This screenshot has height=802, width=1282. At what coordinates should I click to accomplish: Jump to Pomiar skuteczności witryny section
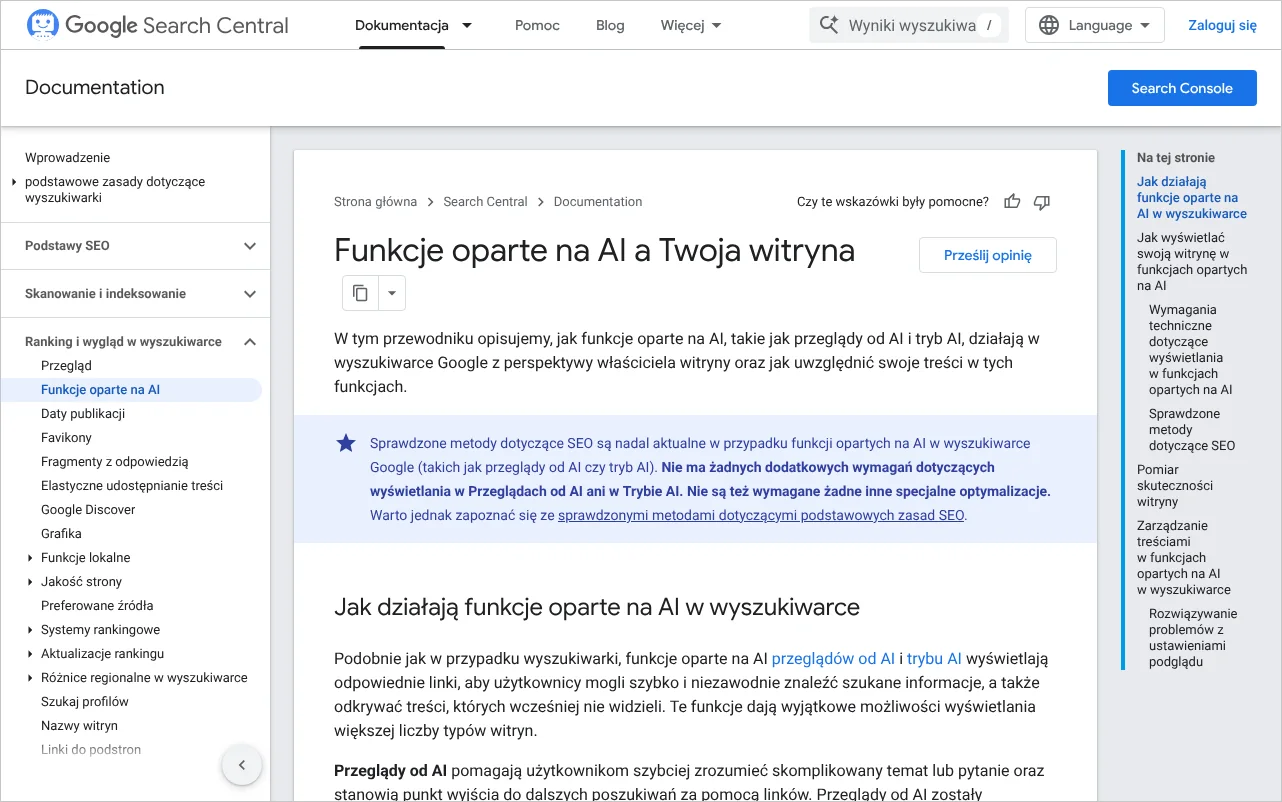click(1175, 486)
